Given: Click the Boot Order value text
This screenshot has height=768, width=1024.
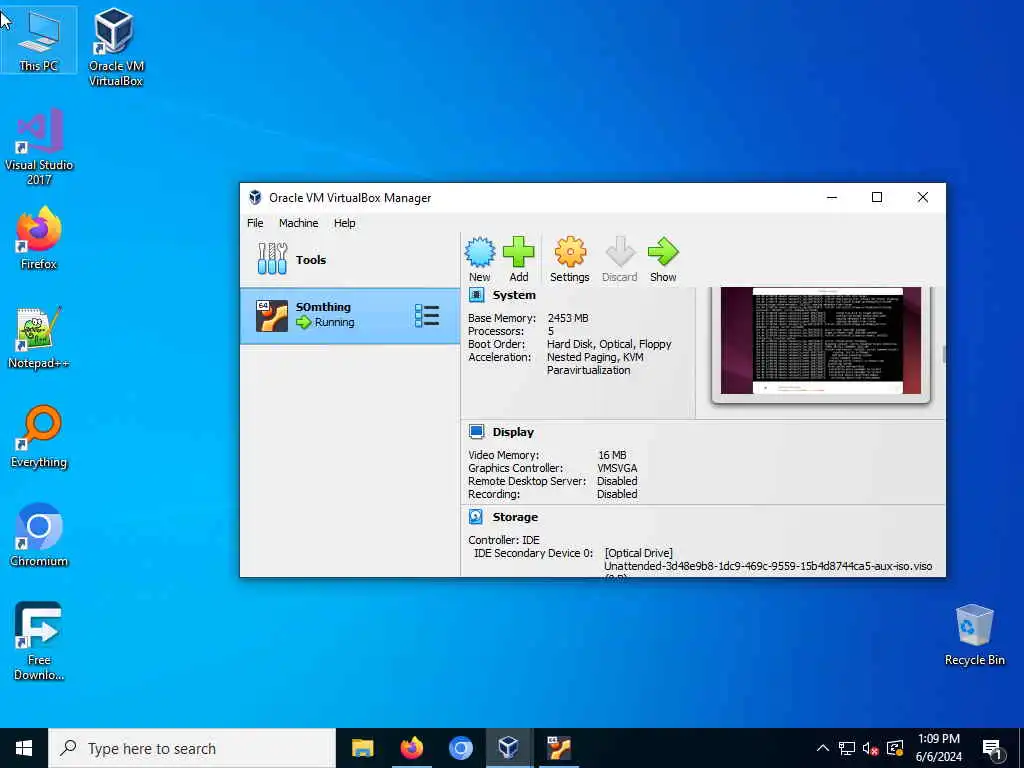Looking at the screenshot, I should pos(609,344).
